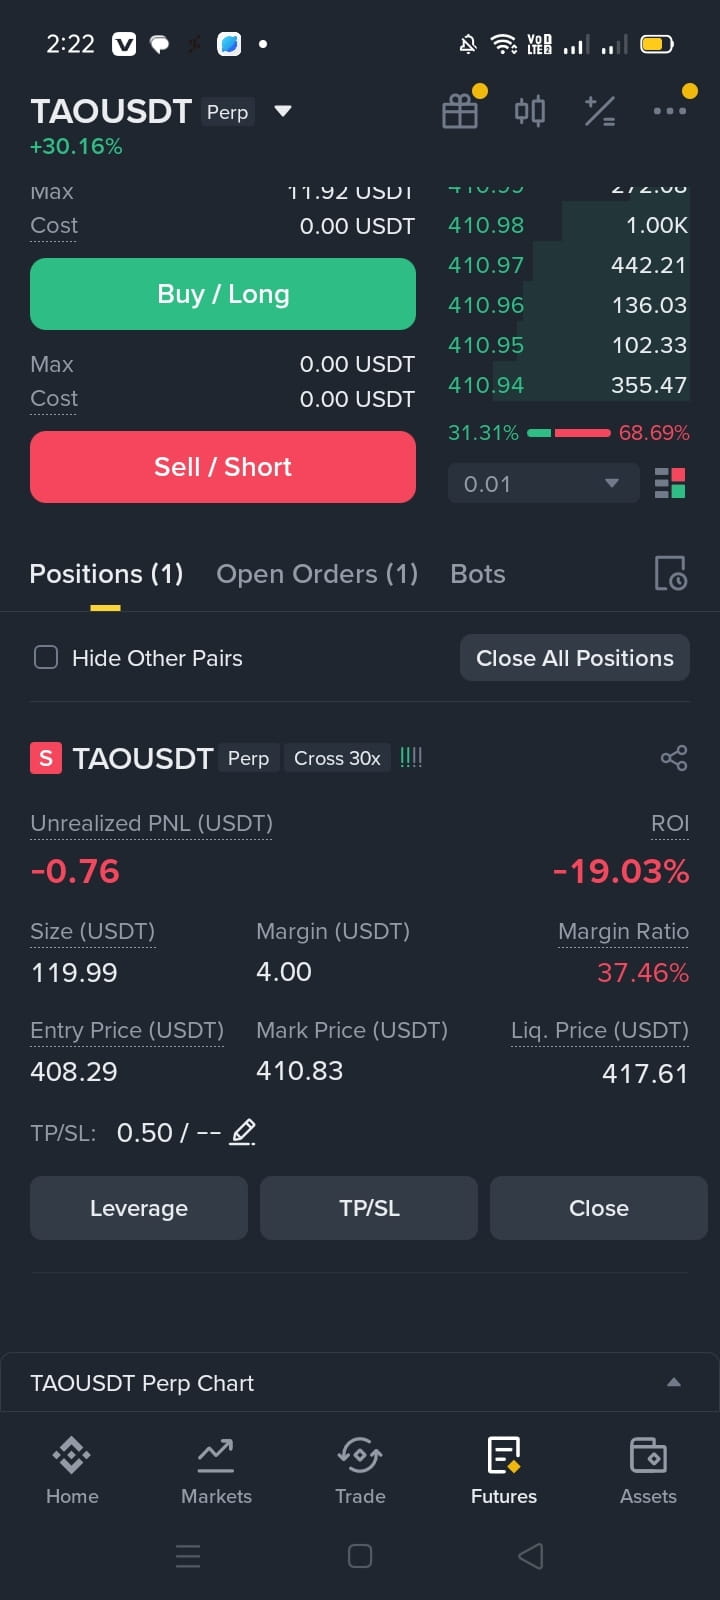Viewport: 720px width, 1600px height.
Task: Edit TP/SL with the pencil icon
Action: 243,1132
